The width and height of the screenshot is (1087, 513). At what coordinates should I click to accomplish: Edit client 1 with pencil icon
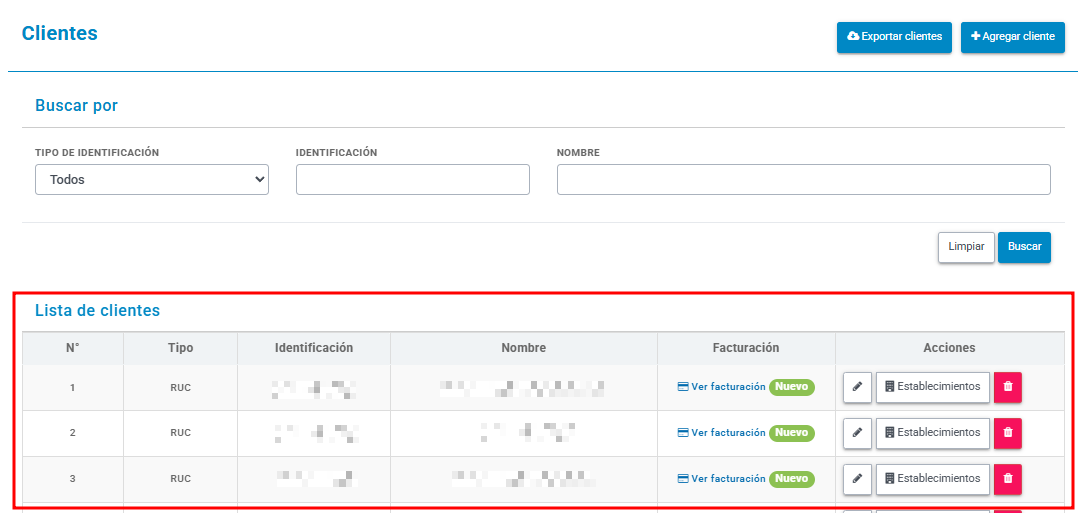pyautogui.click(x=857, y=387)
